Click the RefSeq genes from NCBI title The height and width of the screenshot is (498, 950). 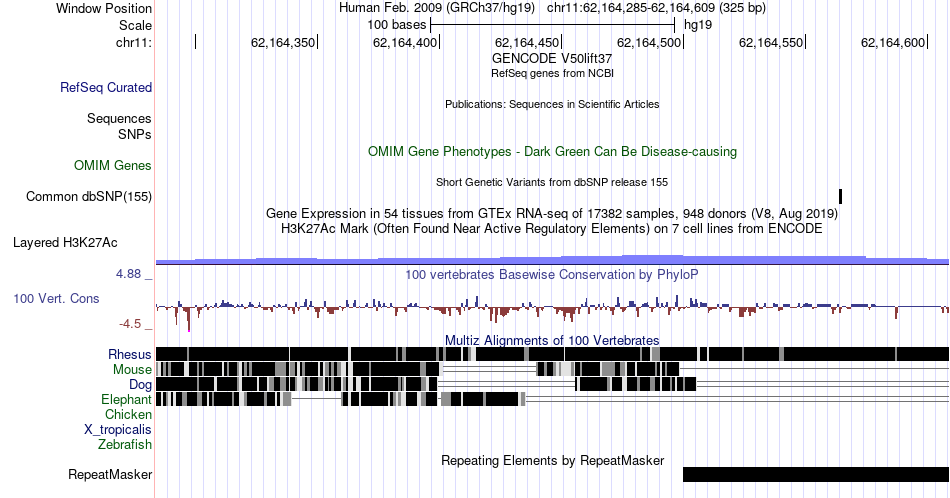[552, 73]
